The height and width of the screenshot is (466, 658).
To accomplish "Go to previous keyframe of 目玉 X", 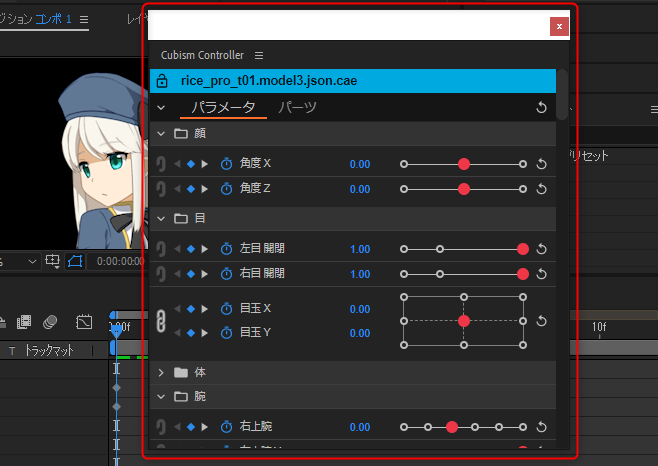I will pyautogui.click(x=178, y=309).
